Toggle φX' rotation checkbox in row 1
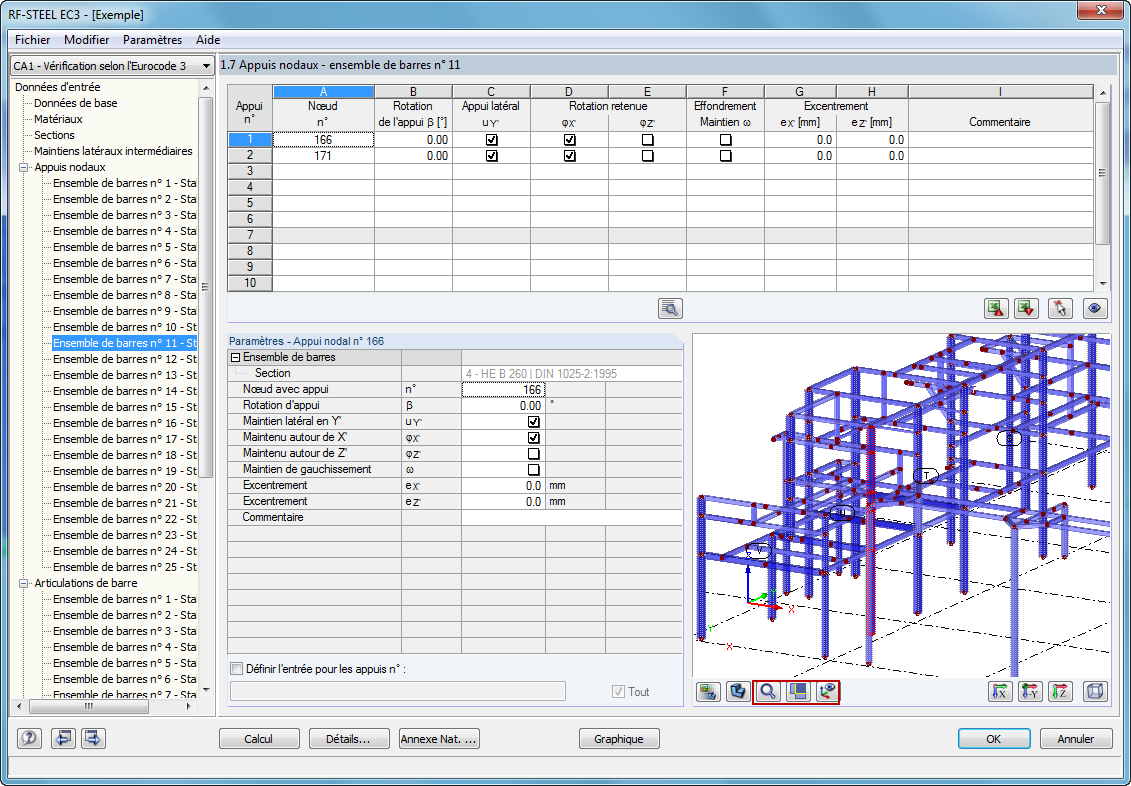The height and width of the screenshot is (786, 1131). pyautogui.click(x=570, y=140)
